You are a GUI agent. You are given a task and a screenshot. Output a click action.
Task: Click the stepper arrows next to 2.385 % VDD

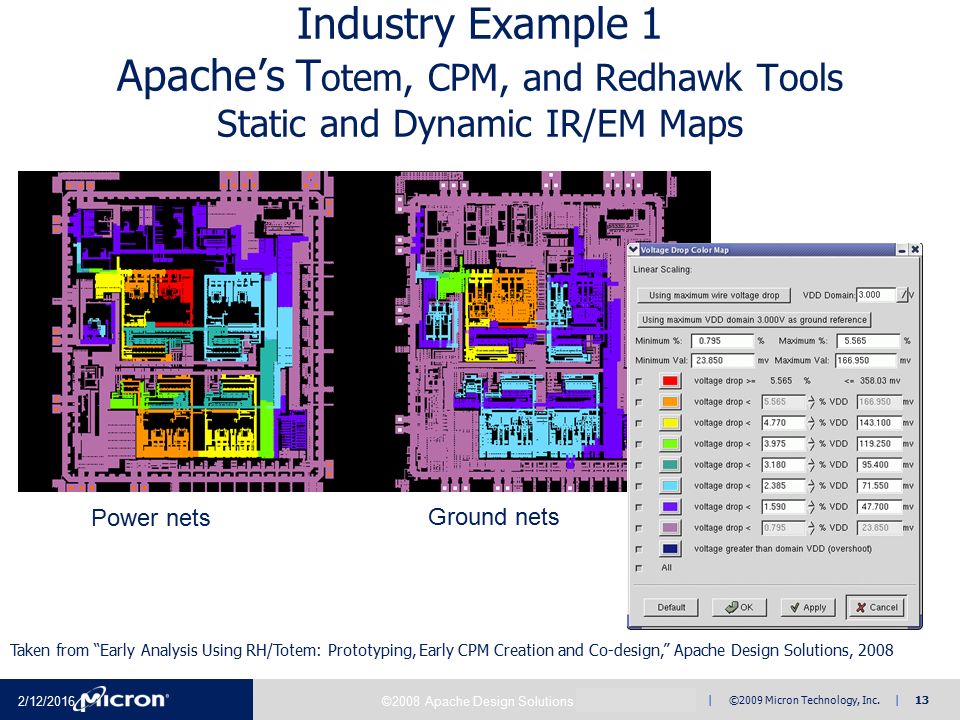point(811,486)
